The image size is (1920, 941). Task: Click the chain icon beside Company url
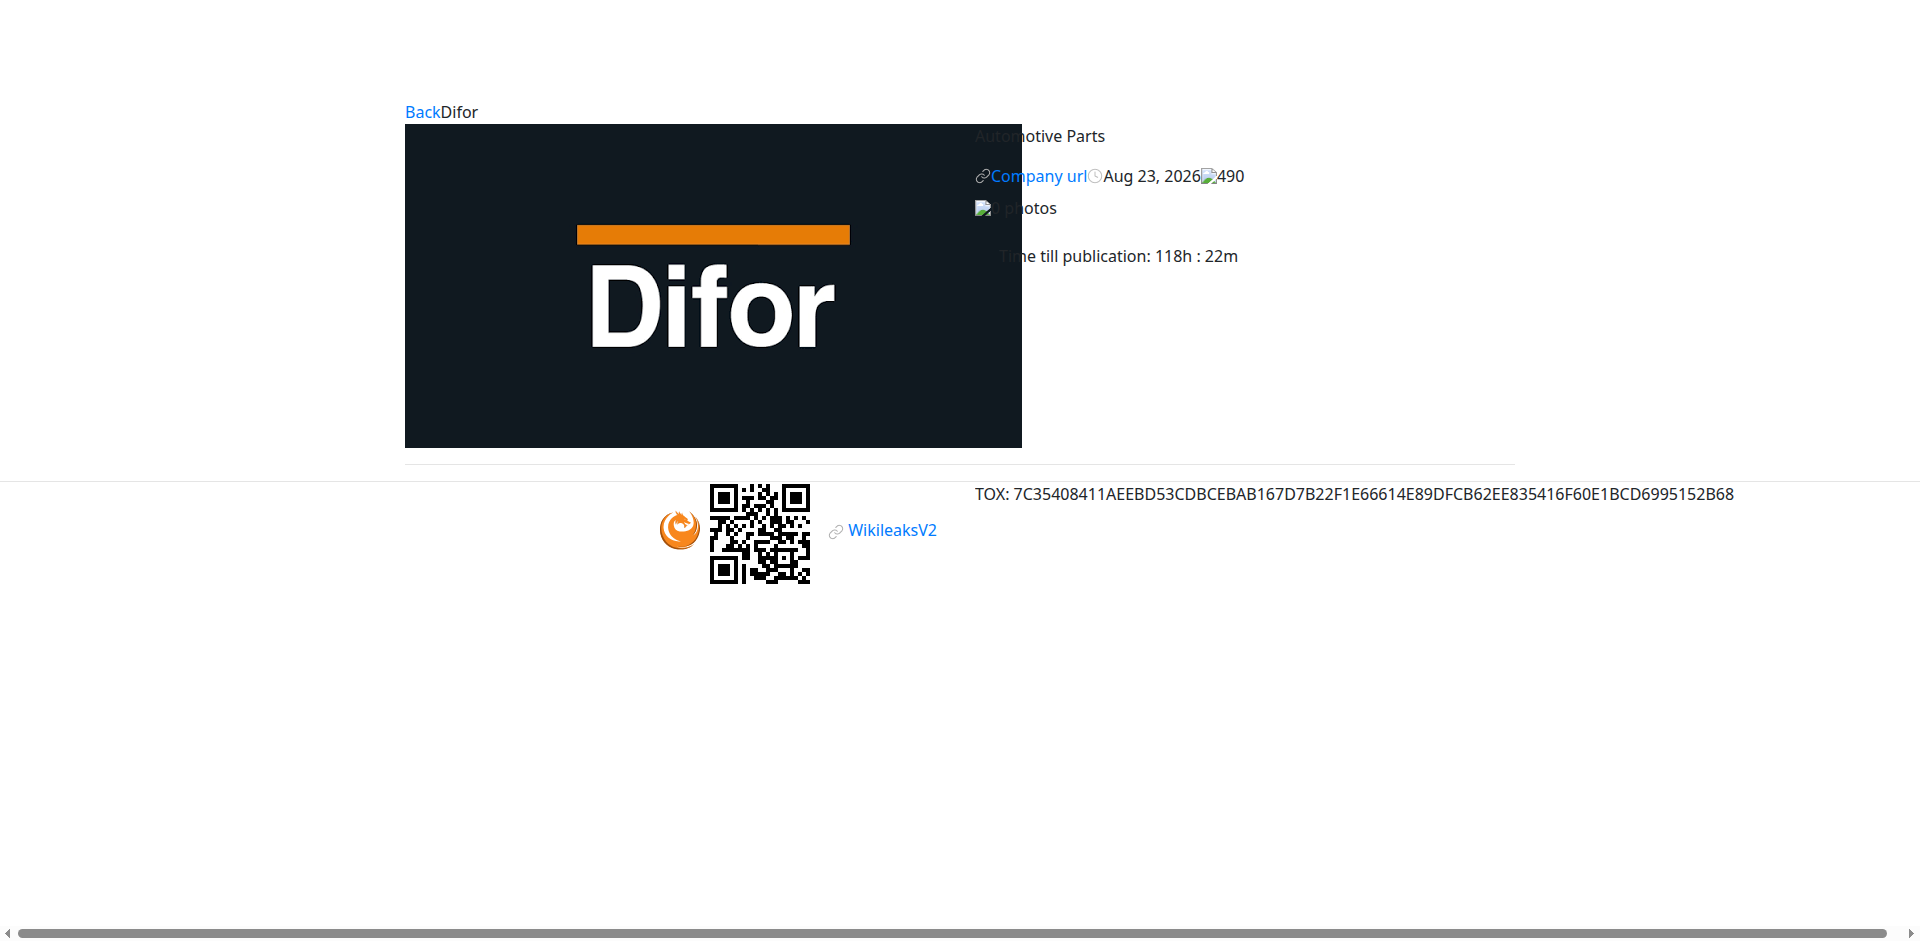coord(983,176)
